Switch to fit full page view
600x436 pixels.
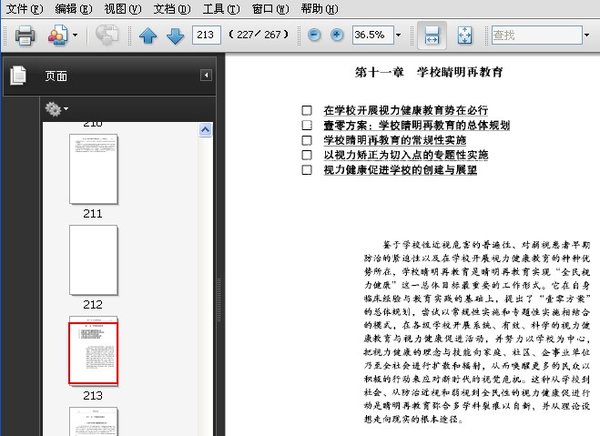(x=464, y=35)
